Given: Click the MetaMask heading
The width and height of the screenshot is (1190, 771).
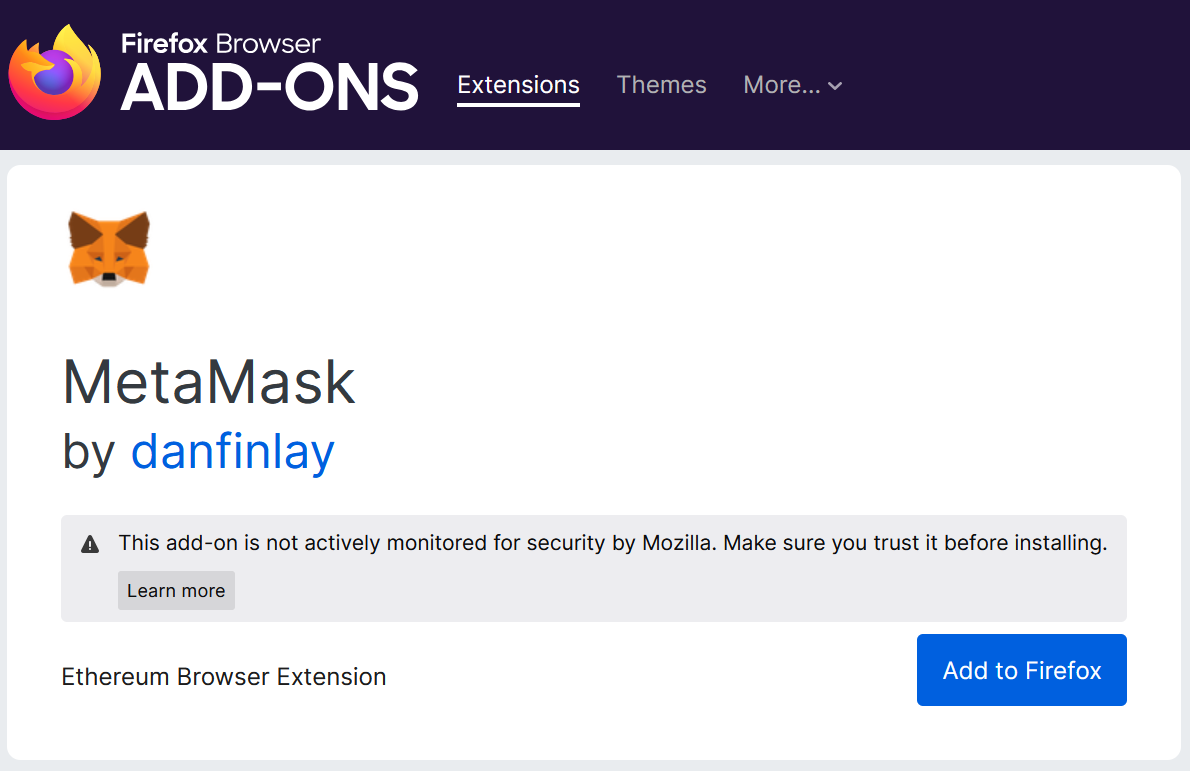Looking at the screenshot, I should 208,383.
